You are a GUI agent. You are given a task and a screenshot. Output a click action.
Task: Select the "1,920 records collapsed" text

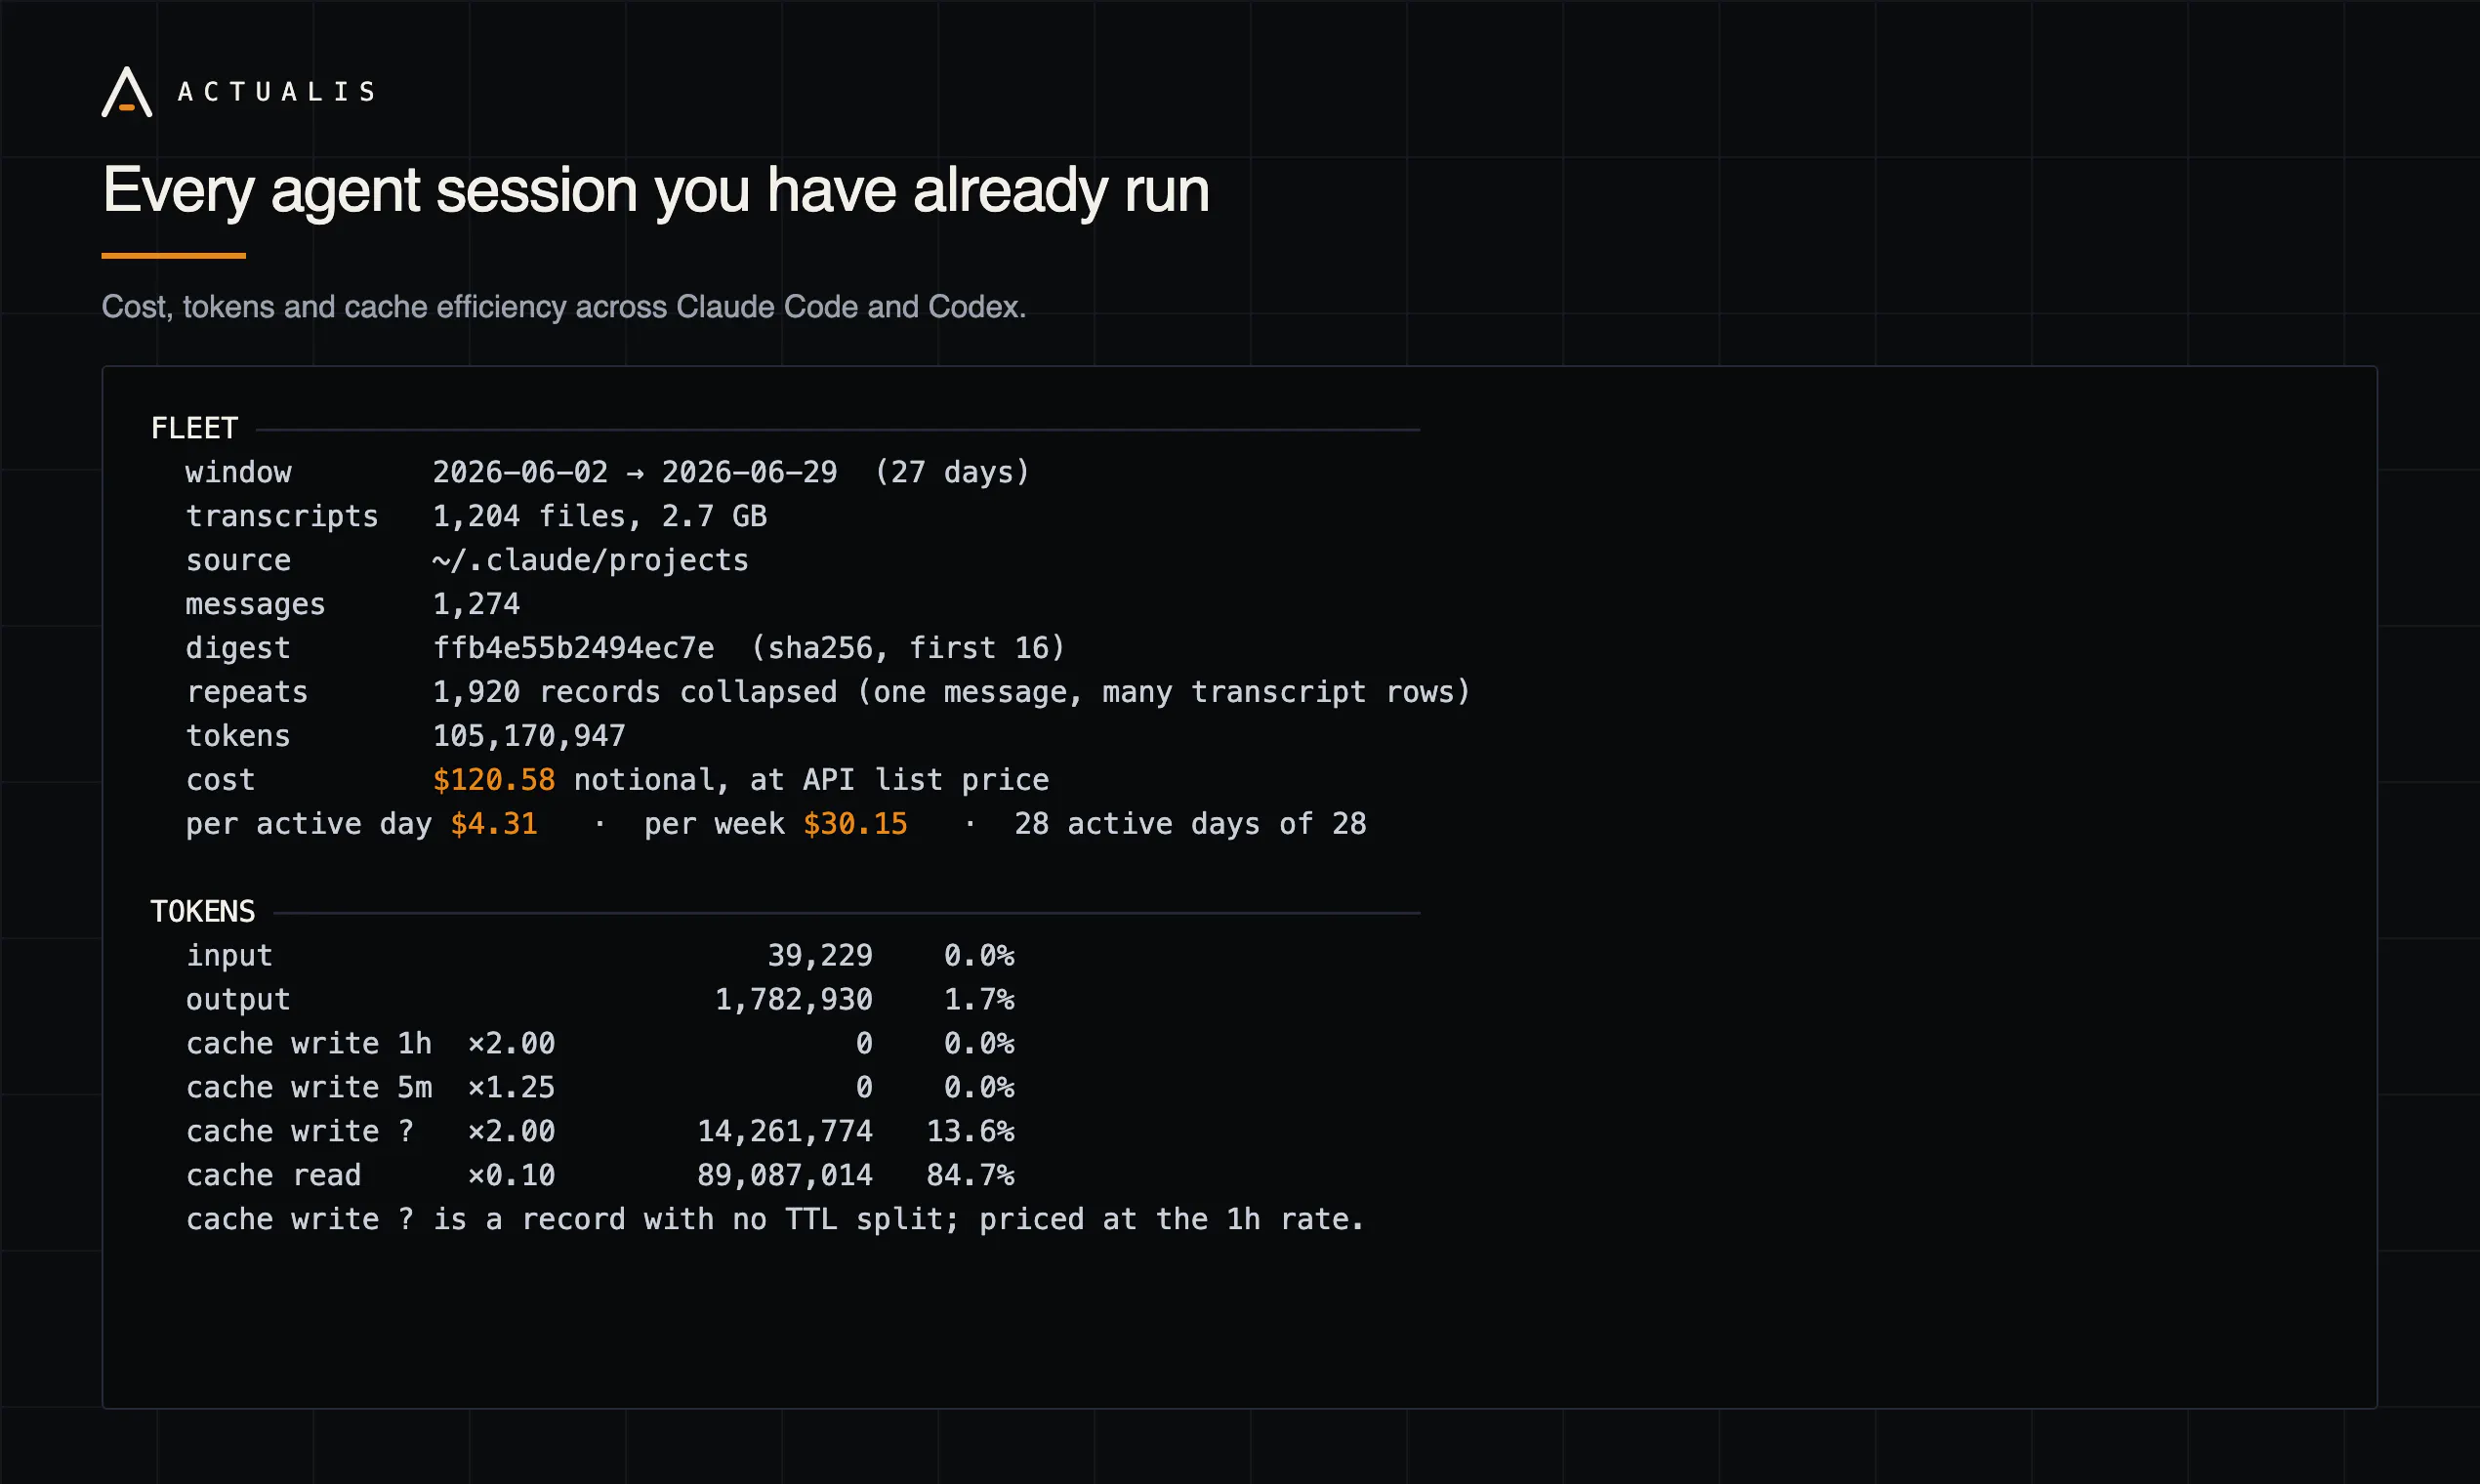click(x=635, y=692)
